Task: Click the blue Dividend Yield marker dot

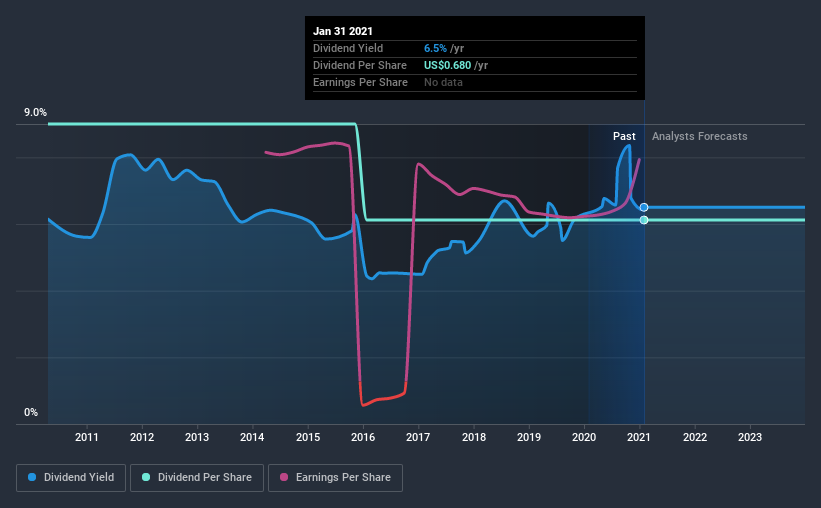Action: click(644, 207)
